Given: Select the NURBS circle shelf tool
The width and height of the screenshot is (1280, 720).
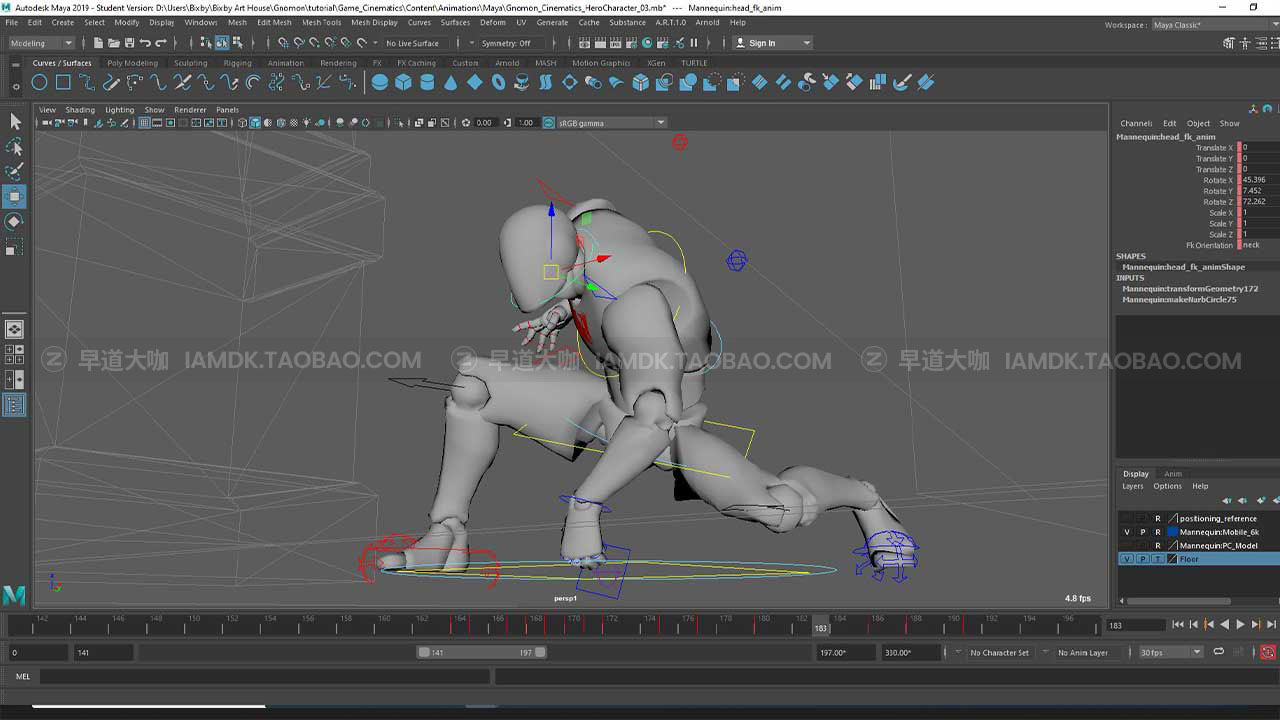Looking at the screenshot, I should tap(40, 82).
